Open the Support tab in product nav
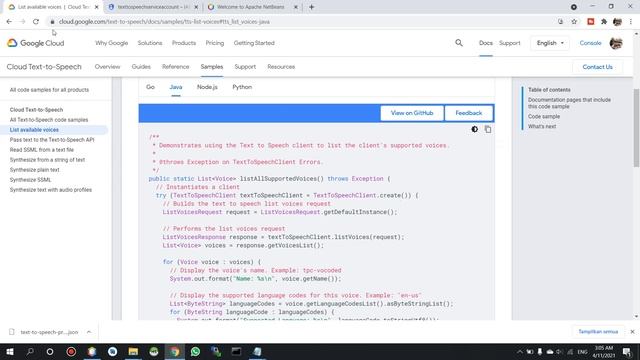 pos(245,67)
